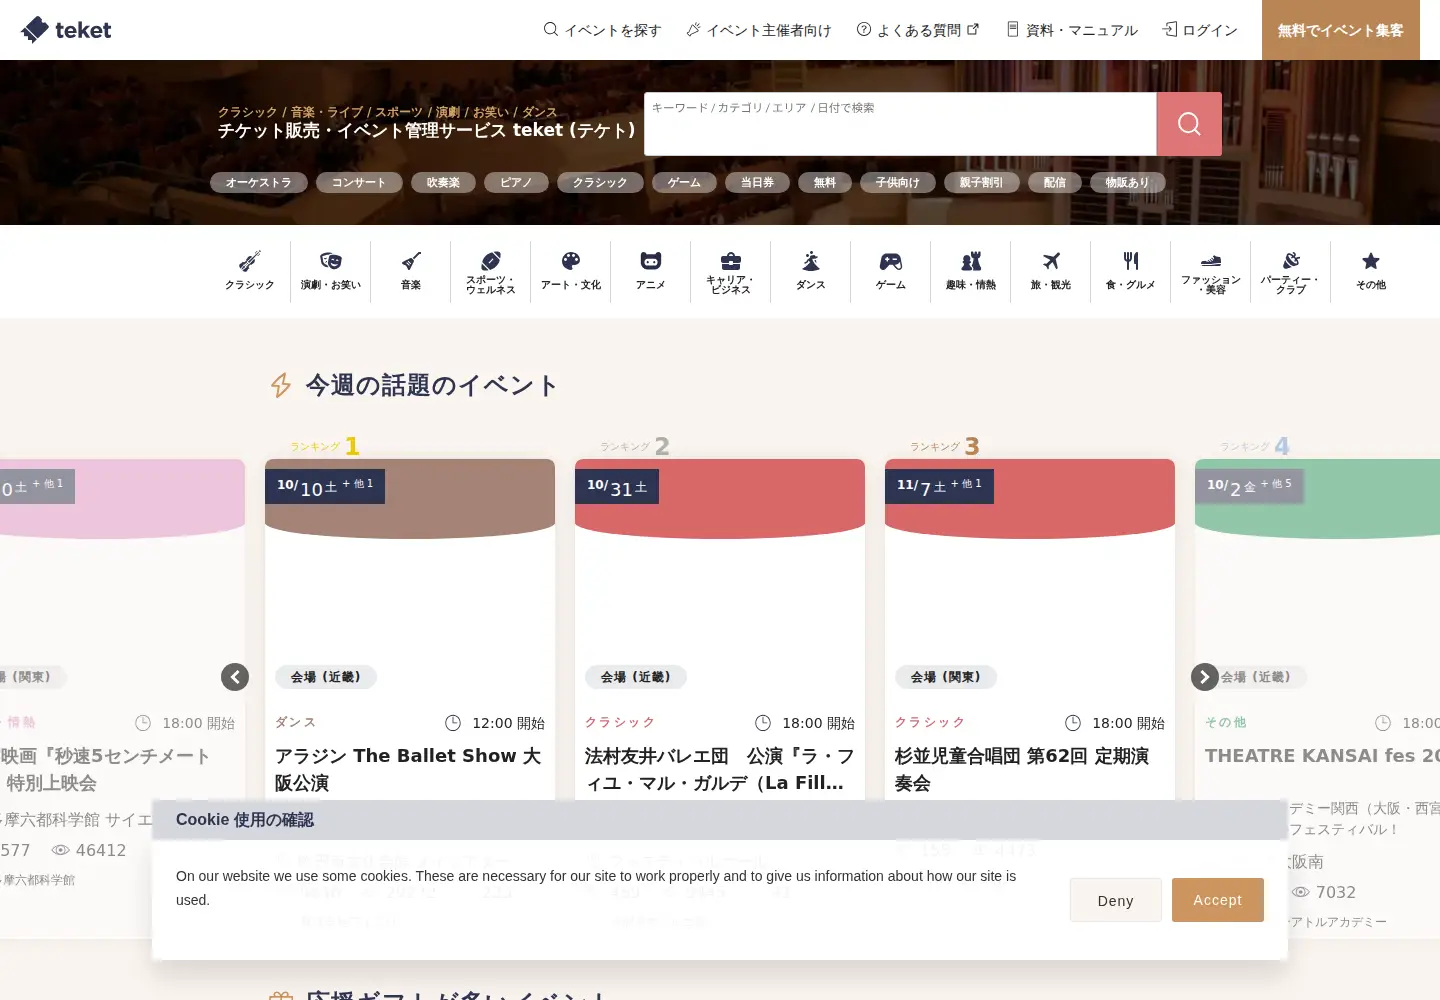Viewport: 1440px width, 1000px height.
Task: Open イベント主催者向け menu item
Action: [759, 30]
